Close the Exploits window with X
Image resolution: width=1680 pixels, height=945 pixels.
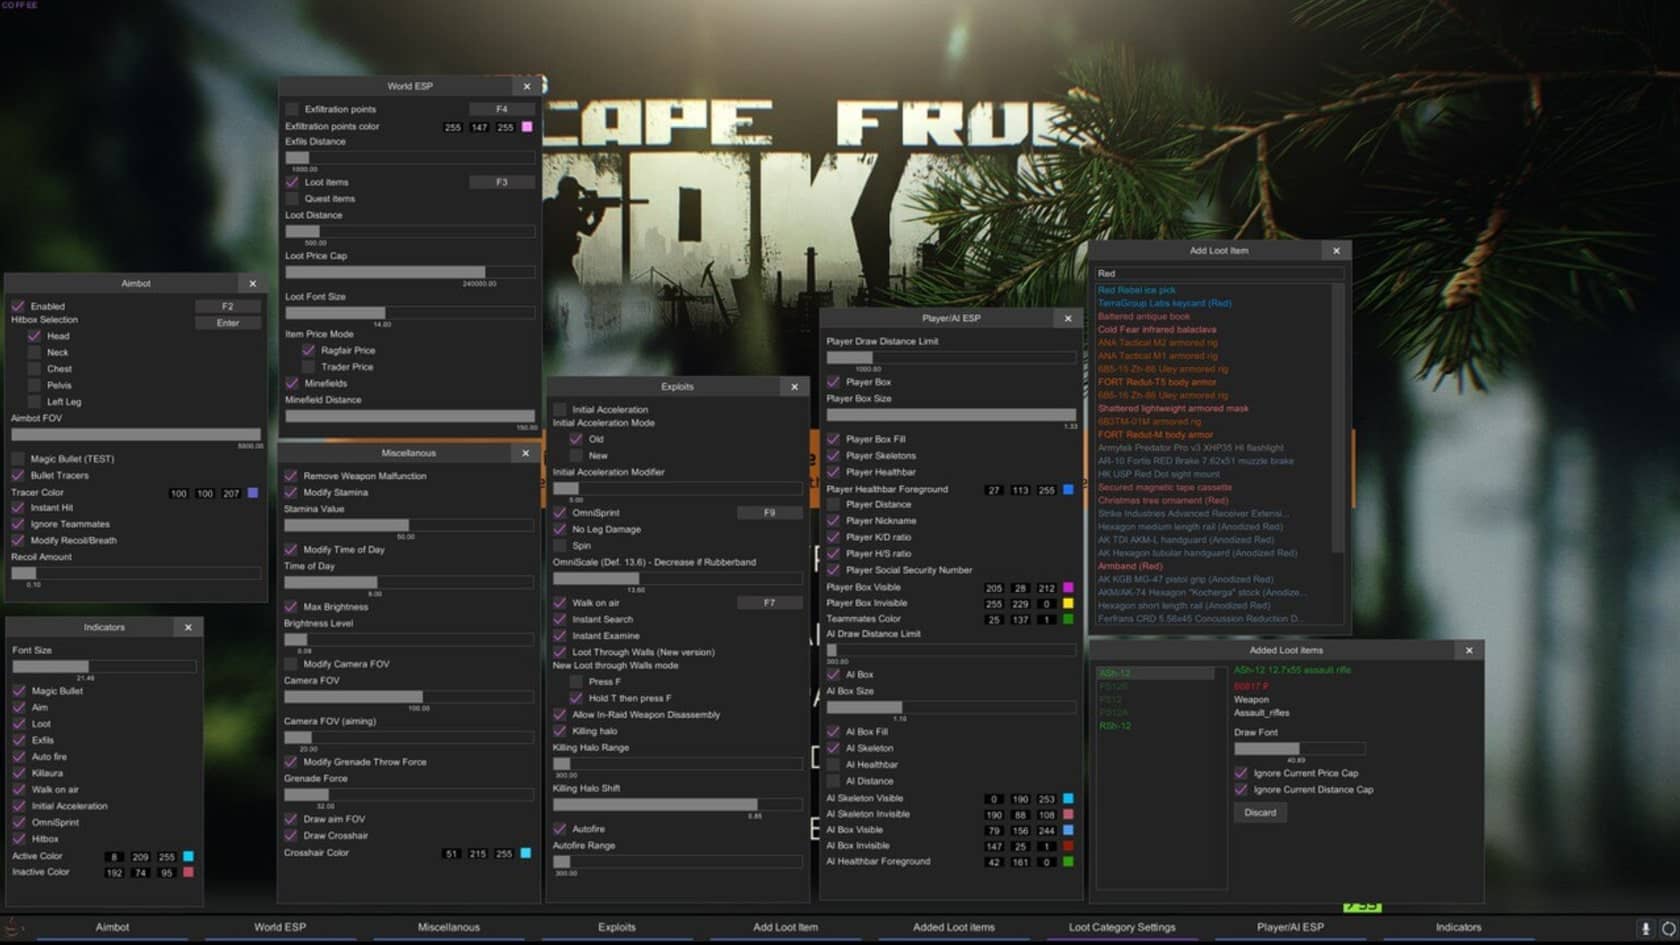click(795, 387)
